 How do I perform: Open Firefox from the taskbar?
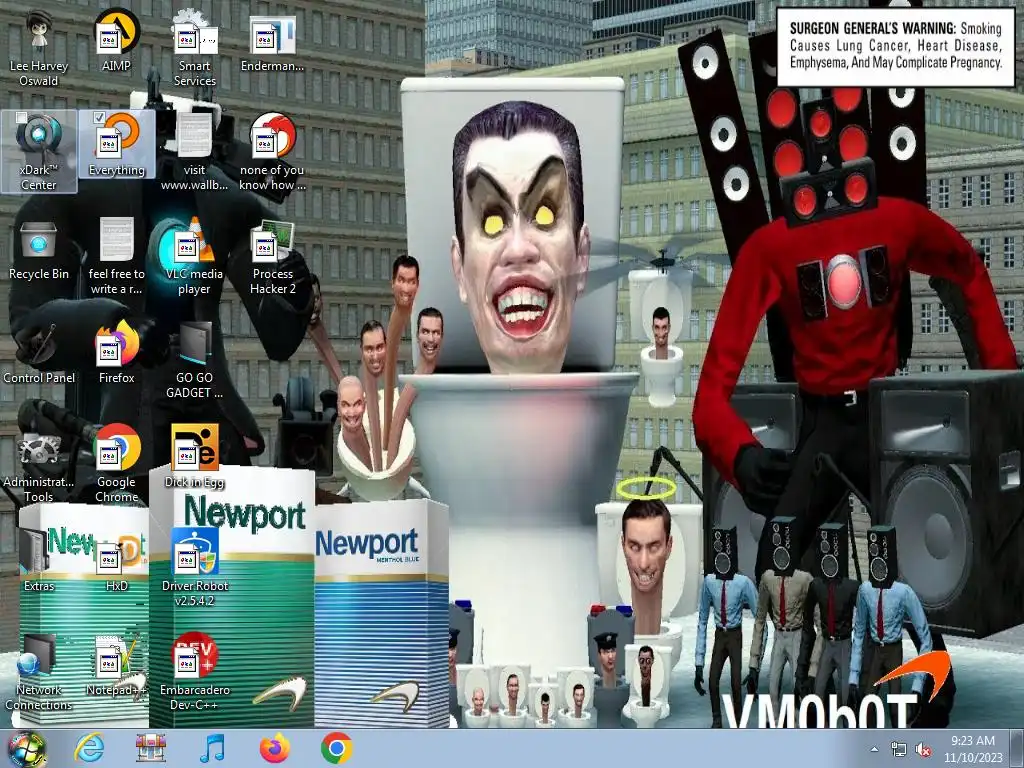click(x=274, y=748)
